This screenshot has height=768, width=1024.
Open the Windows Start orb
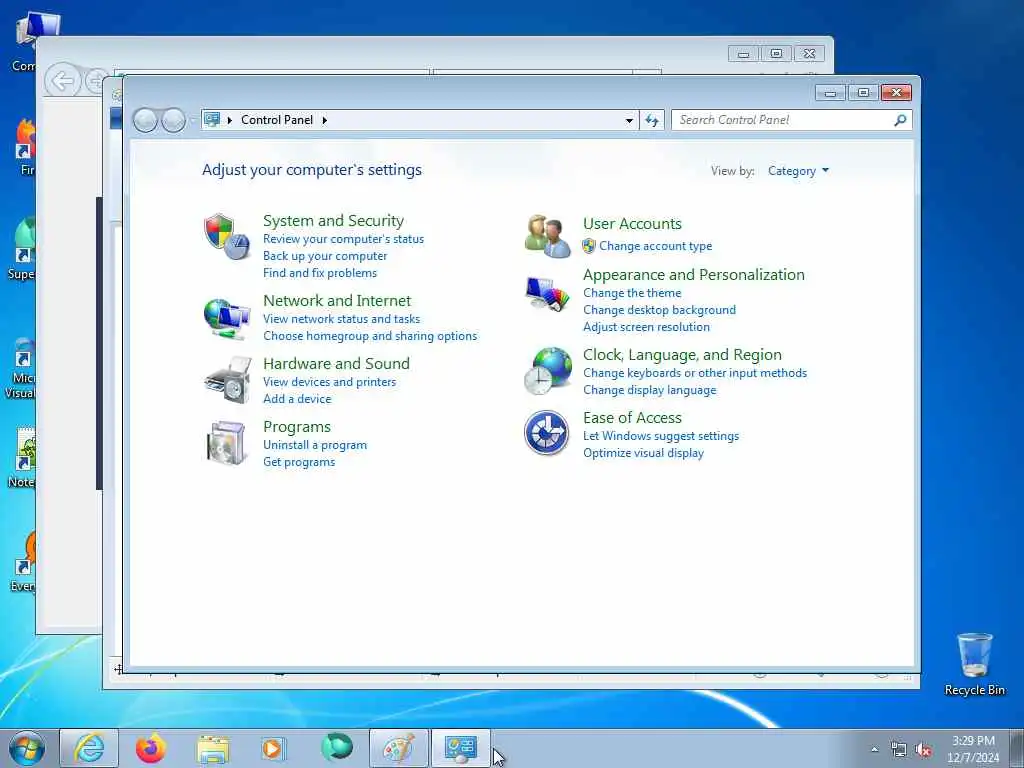(x=27, y=748)
